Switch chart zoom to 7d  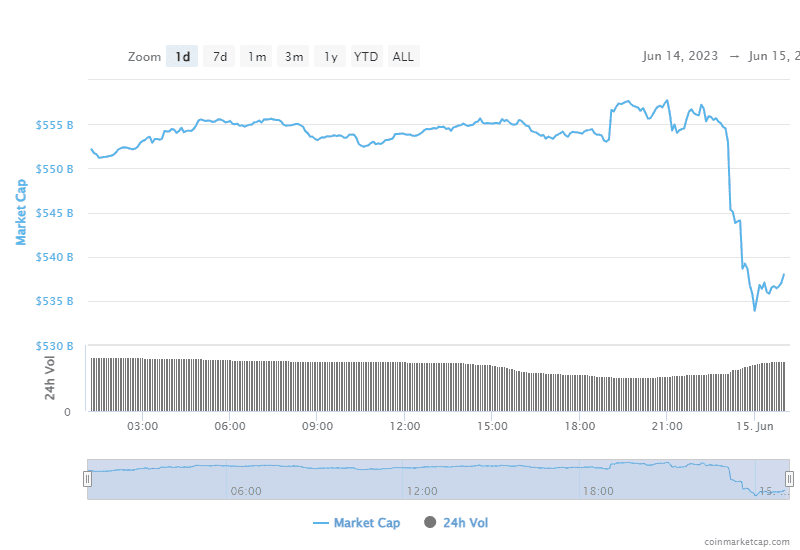(219, 57)
